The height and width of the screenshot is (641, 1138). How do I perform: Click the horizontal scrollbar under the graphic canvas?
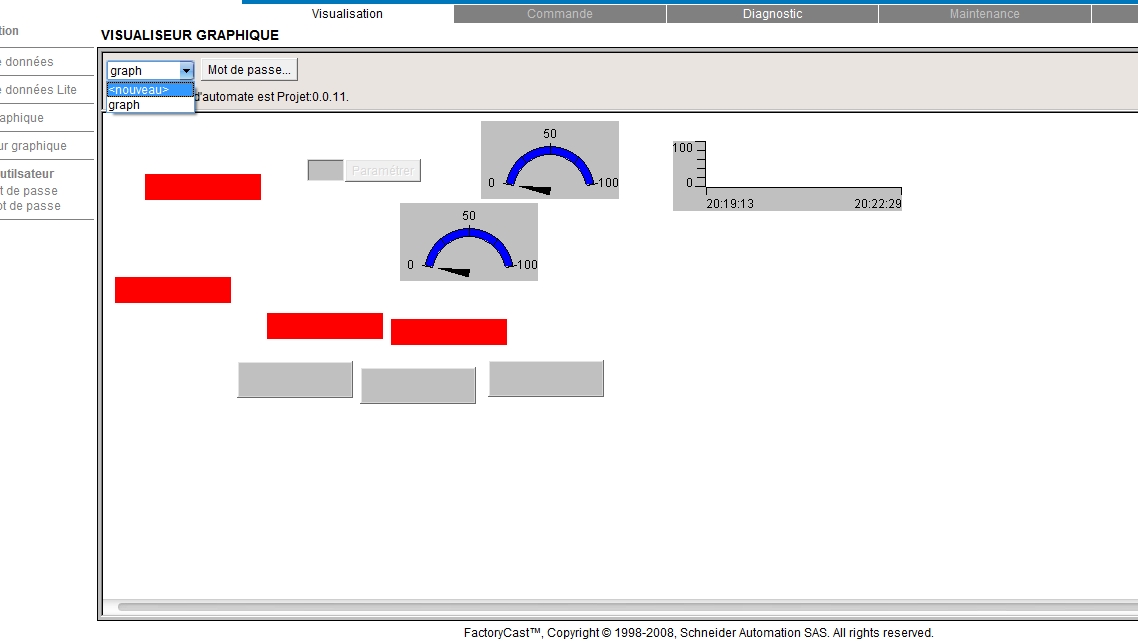627,607
